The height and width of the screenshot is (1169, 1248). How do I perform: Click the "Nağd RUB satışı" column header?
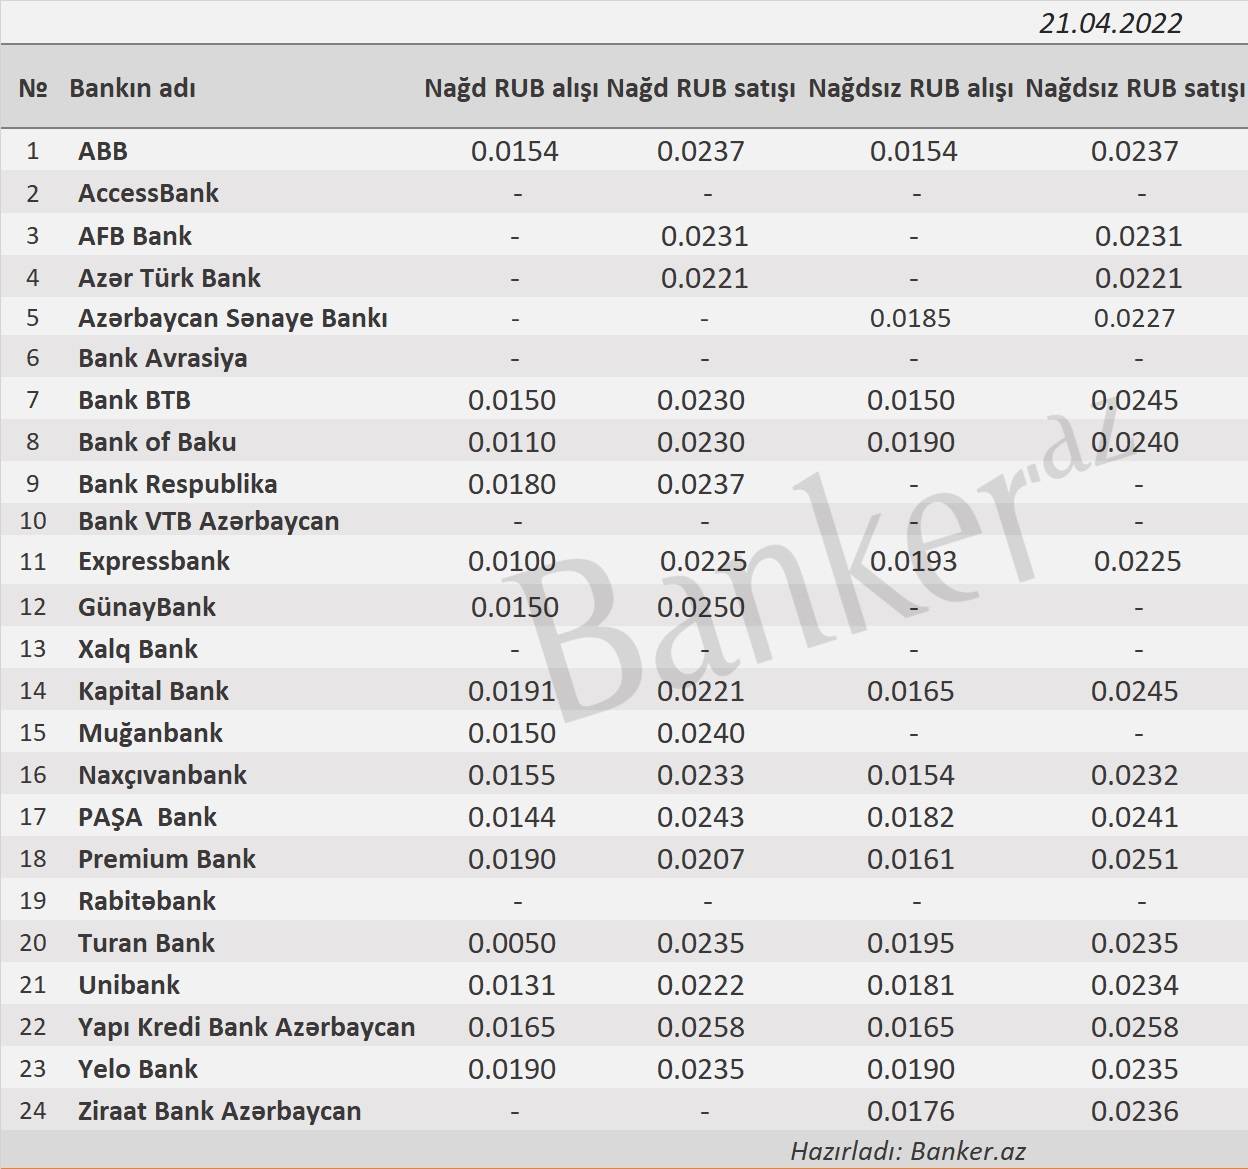point(701,88)
